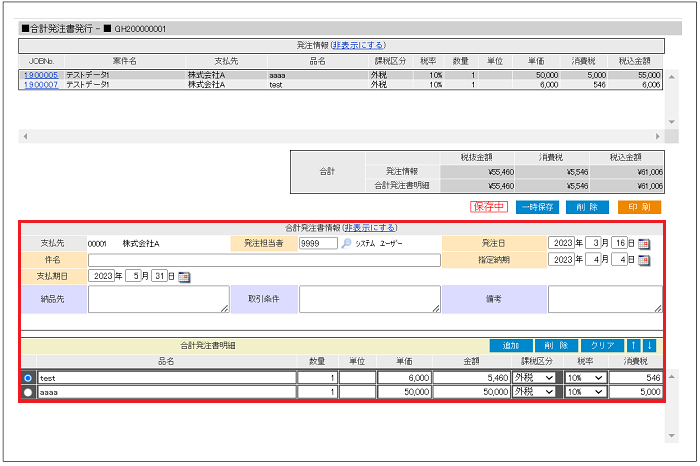
Task: Select the radio button for aaaa row
Action: 28,393
